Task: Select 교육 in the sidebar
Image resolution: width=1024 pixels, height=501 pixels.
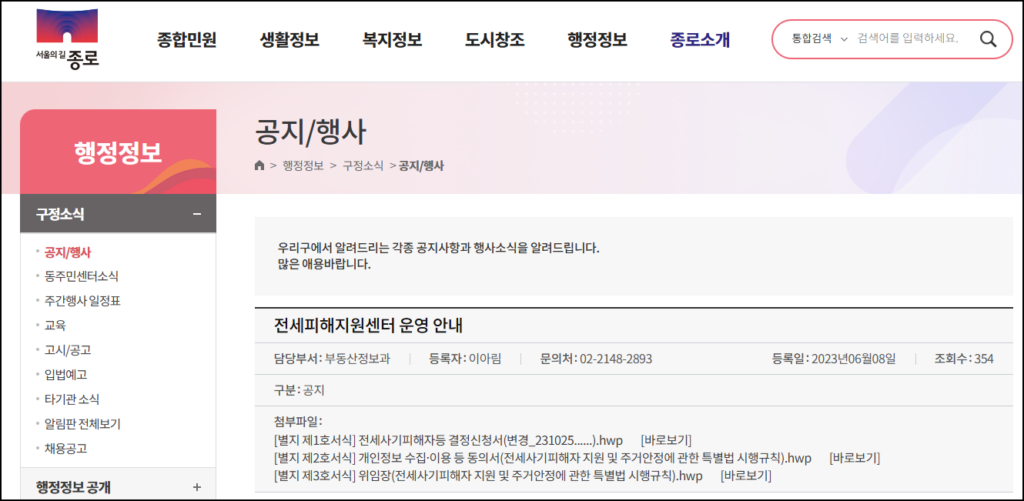Action: coord(55,325)
